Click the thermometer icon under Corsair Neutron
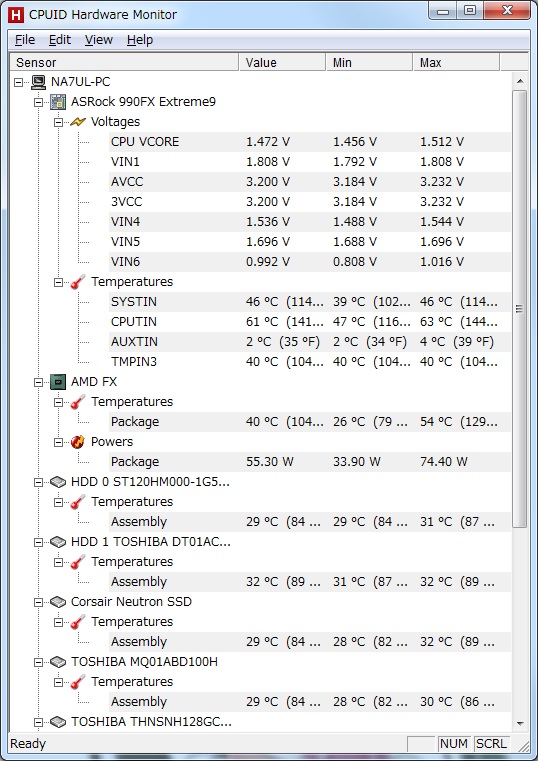The width and height of the screenshot is (538, 761). (x=78, y=622)
